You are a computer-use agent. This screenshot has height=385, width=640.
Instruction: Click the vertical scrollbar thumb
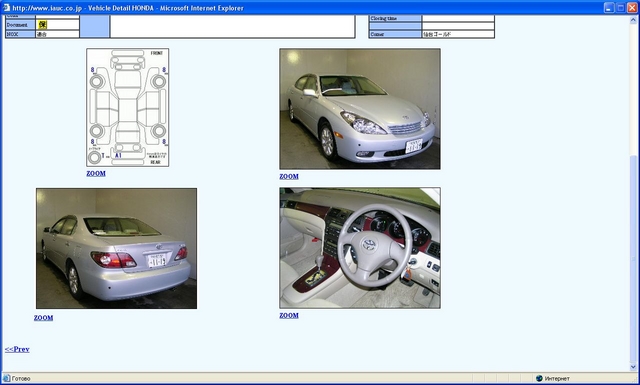pos(633,259)
